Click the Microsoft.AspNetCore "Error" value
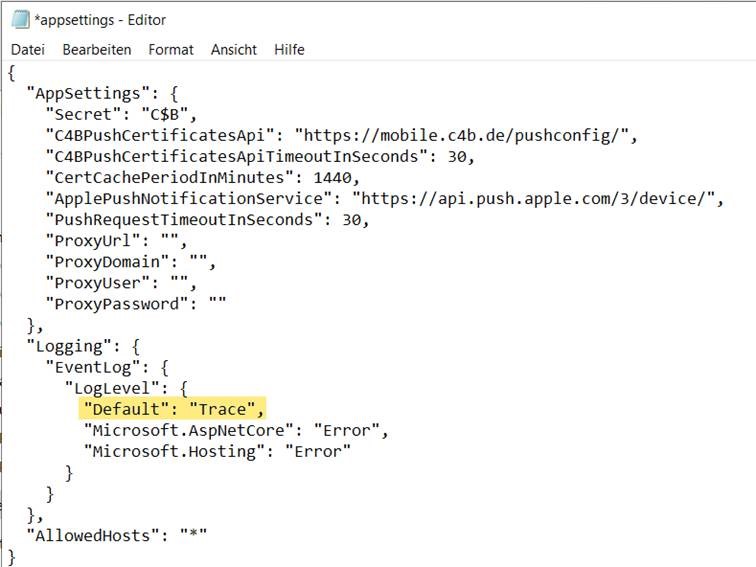 tap(347, 430)
